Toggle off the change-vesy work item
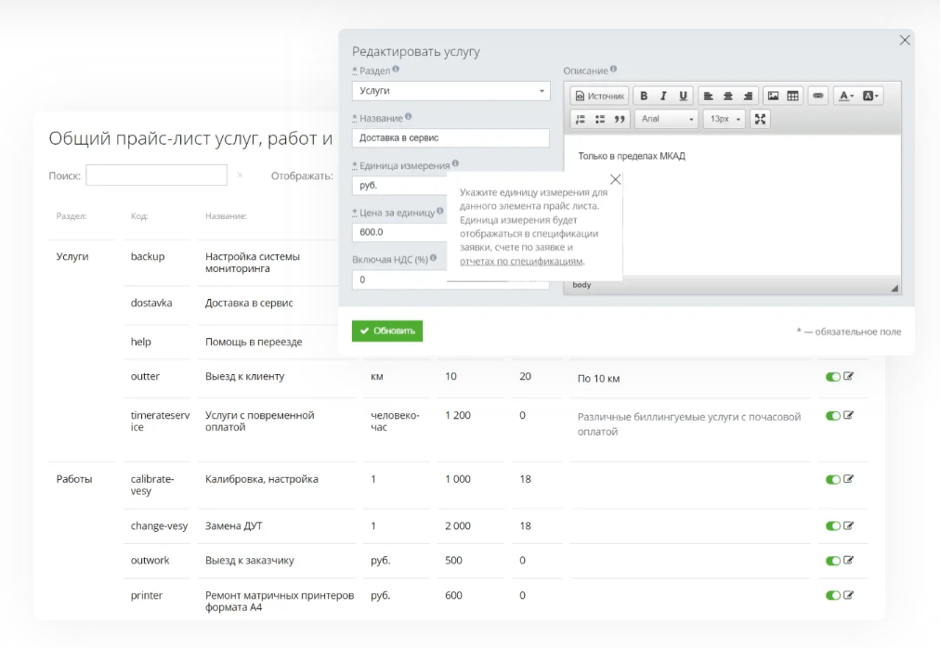Image resolution: width=941 pixels, height=650 pixels. (832, 525)
